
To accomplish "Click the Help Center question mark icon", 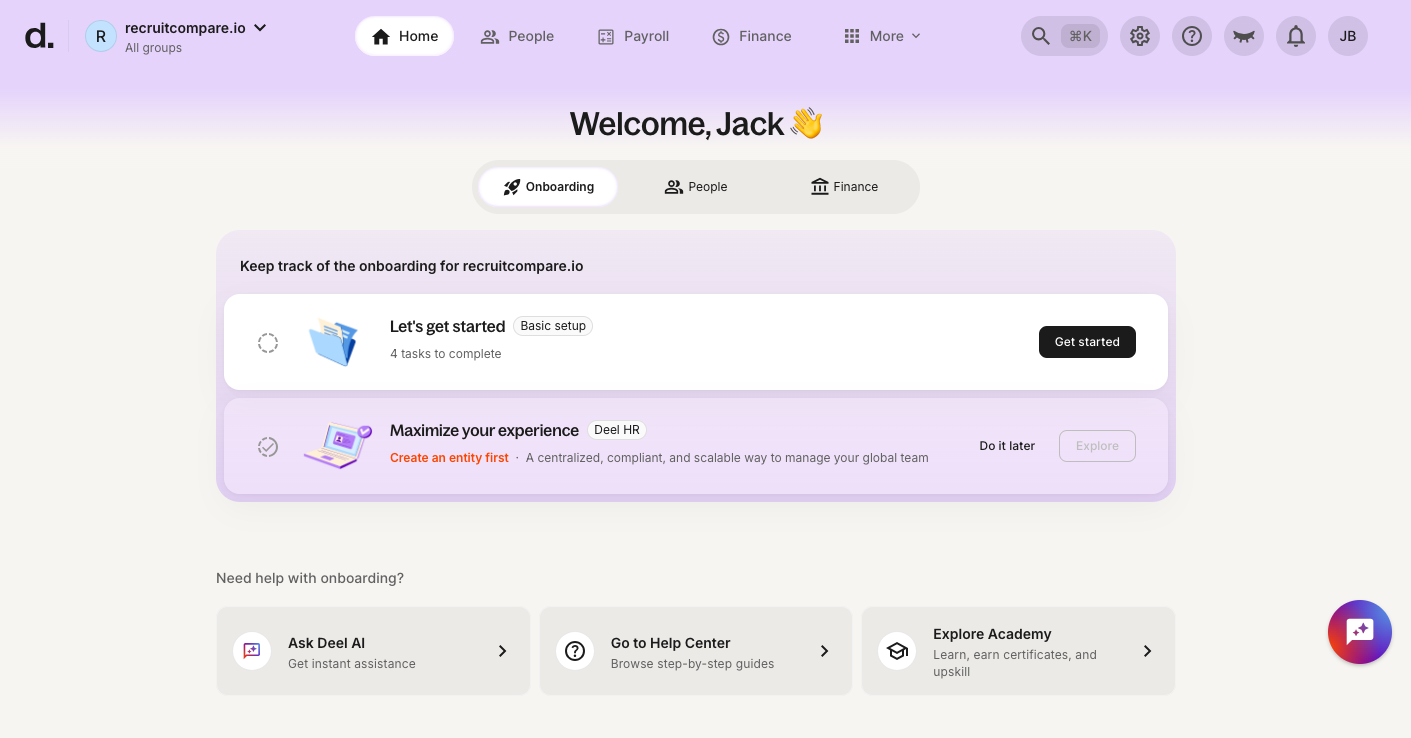I will 575,651.
